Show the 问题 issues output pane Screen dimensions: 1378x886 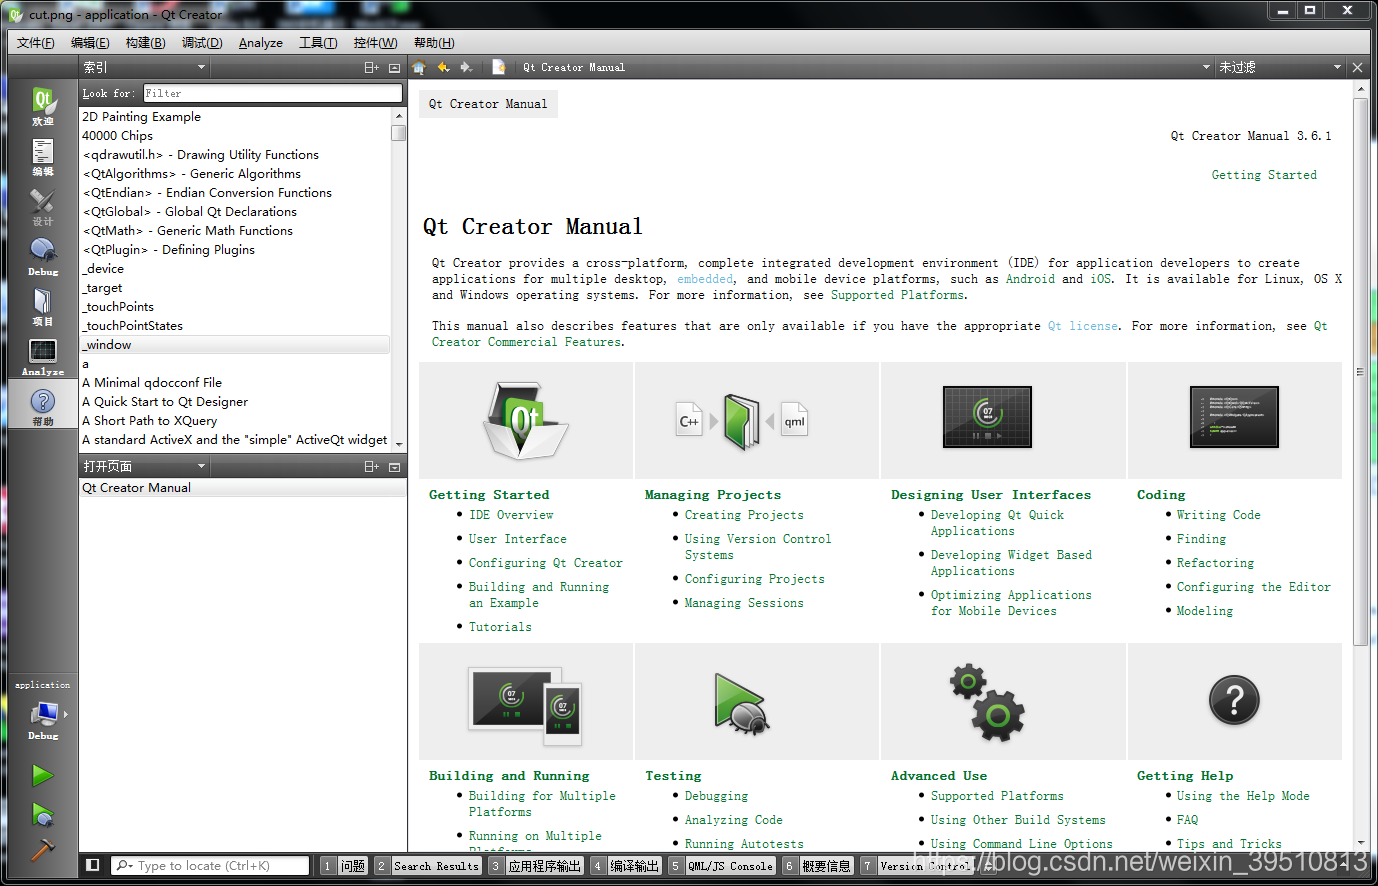(344, 866)
